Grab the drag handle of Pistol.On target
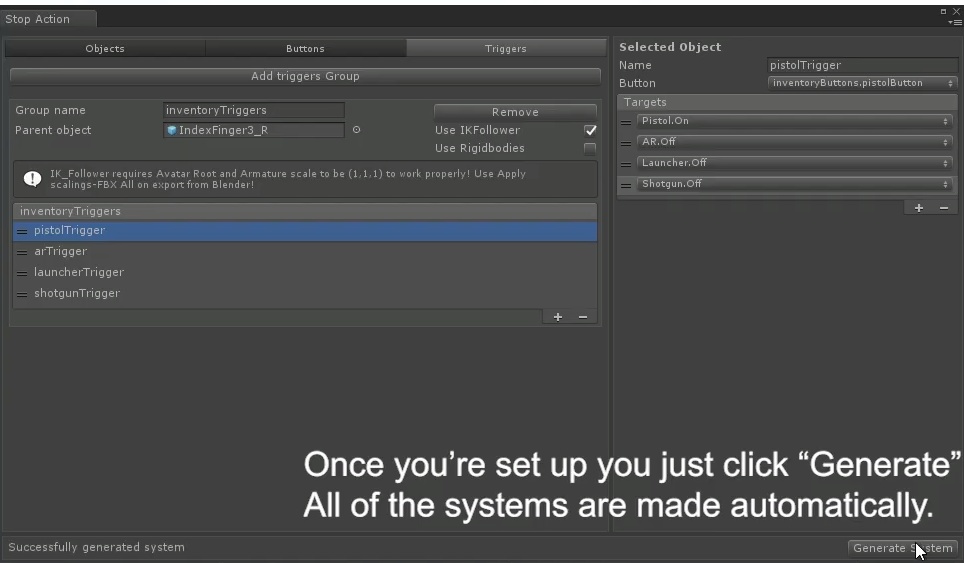The width and height of the screenshot is (964, 563). [x=626, y=122]
